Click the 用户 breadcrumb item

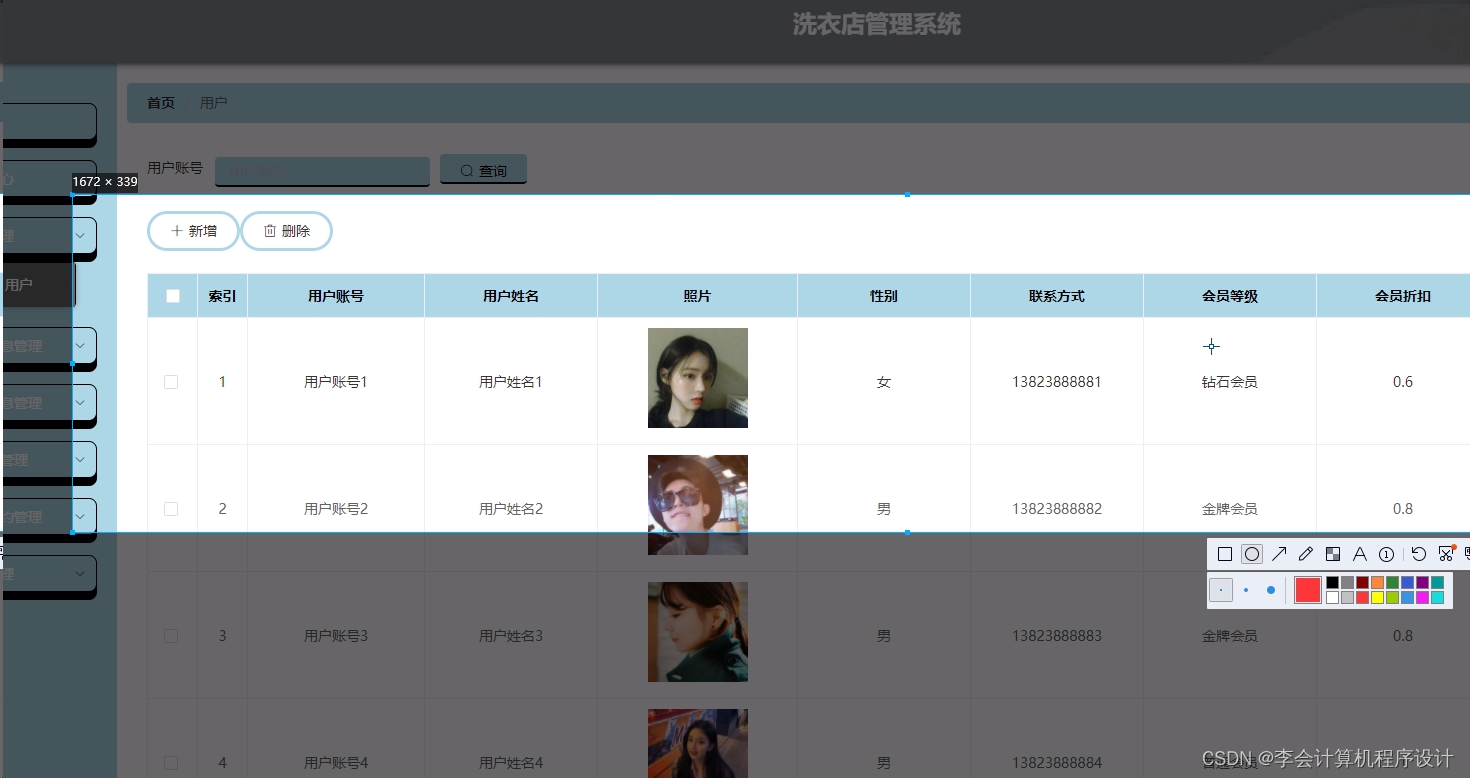(x=214, y=102)
